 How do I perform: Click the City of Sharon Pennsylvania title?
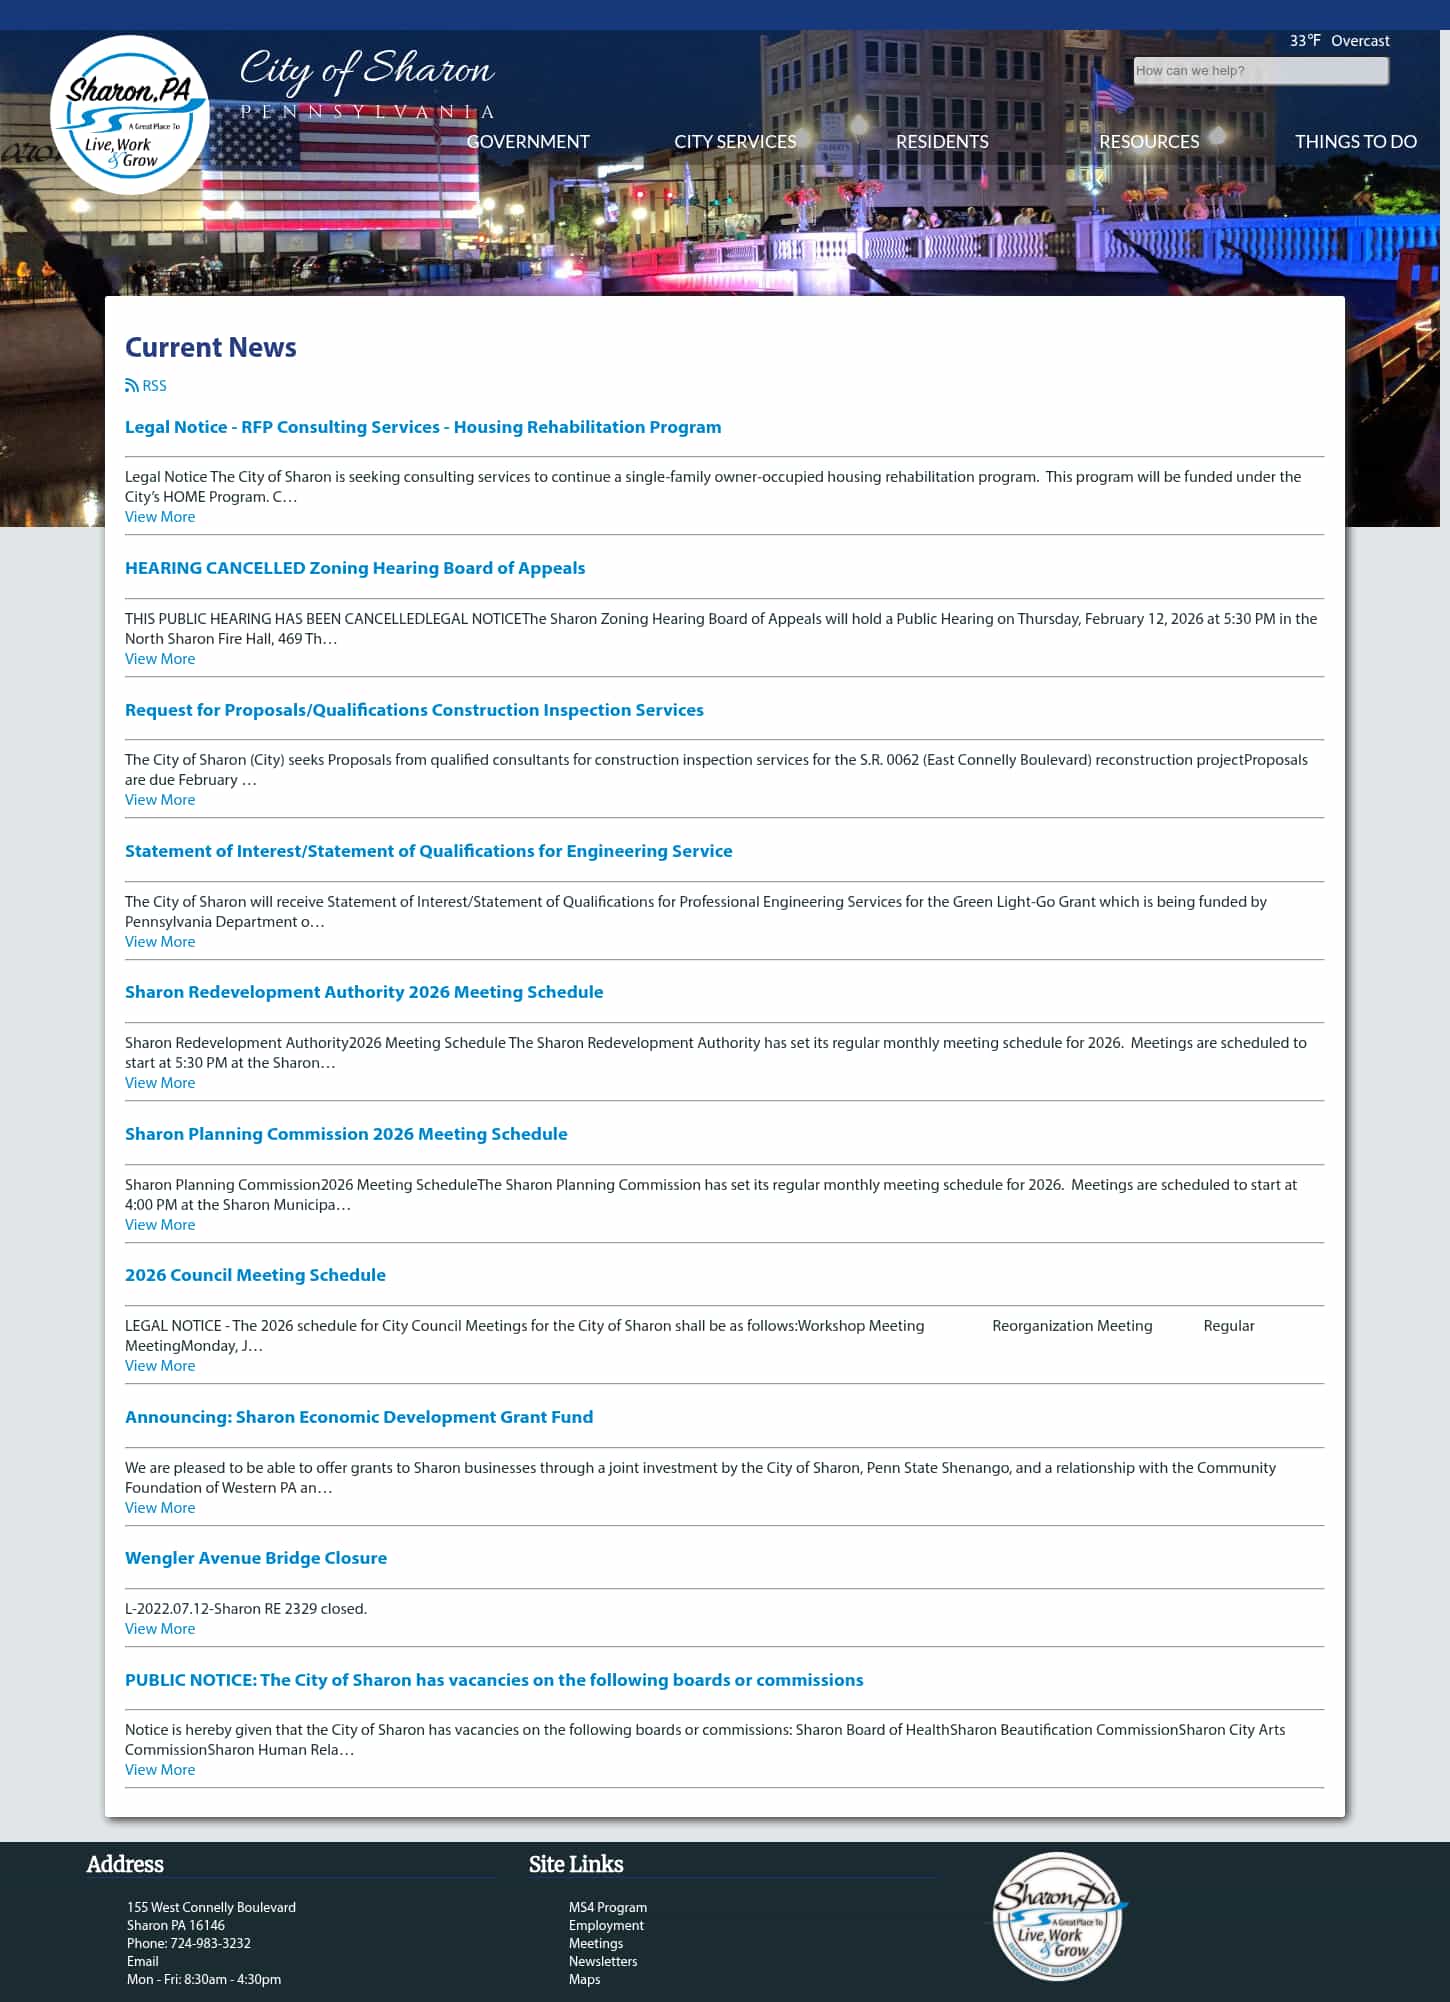(x=367, y=85)
